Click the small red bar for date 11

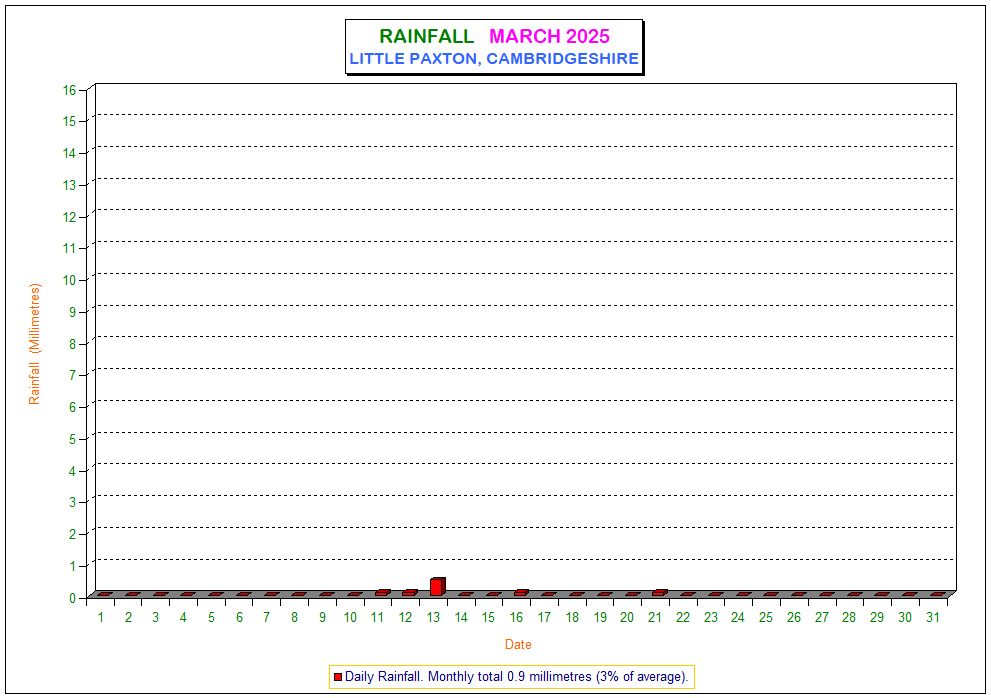382,593
